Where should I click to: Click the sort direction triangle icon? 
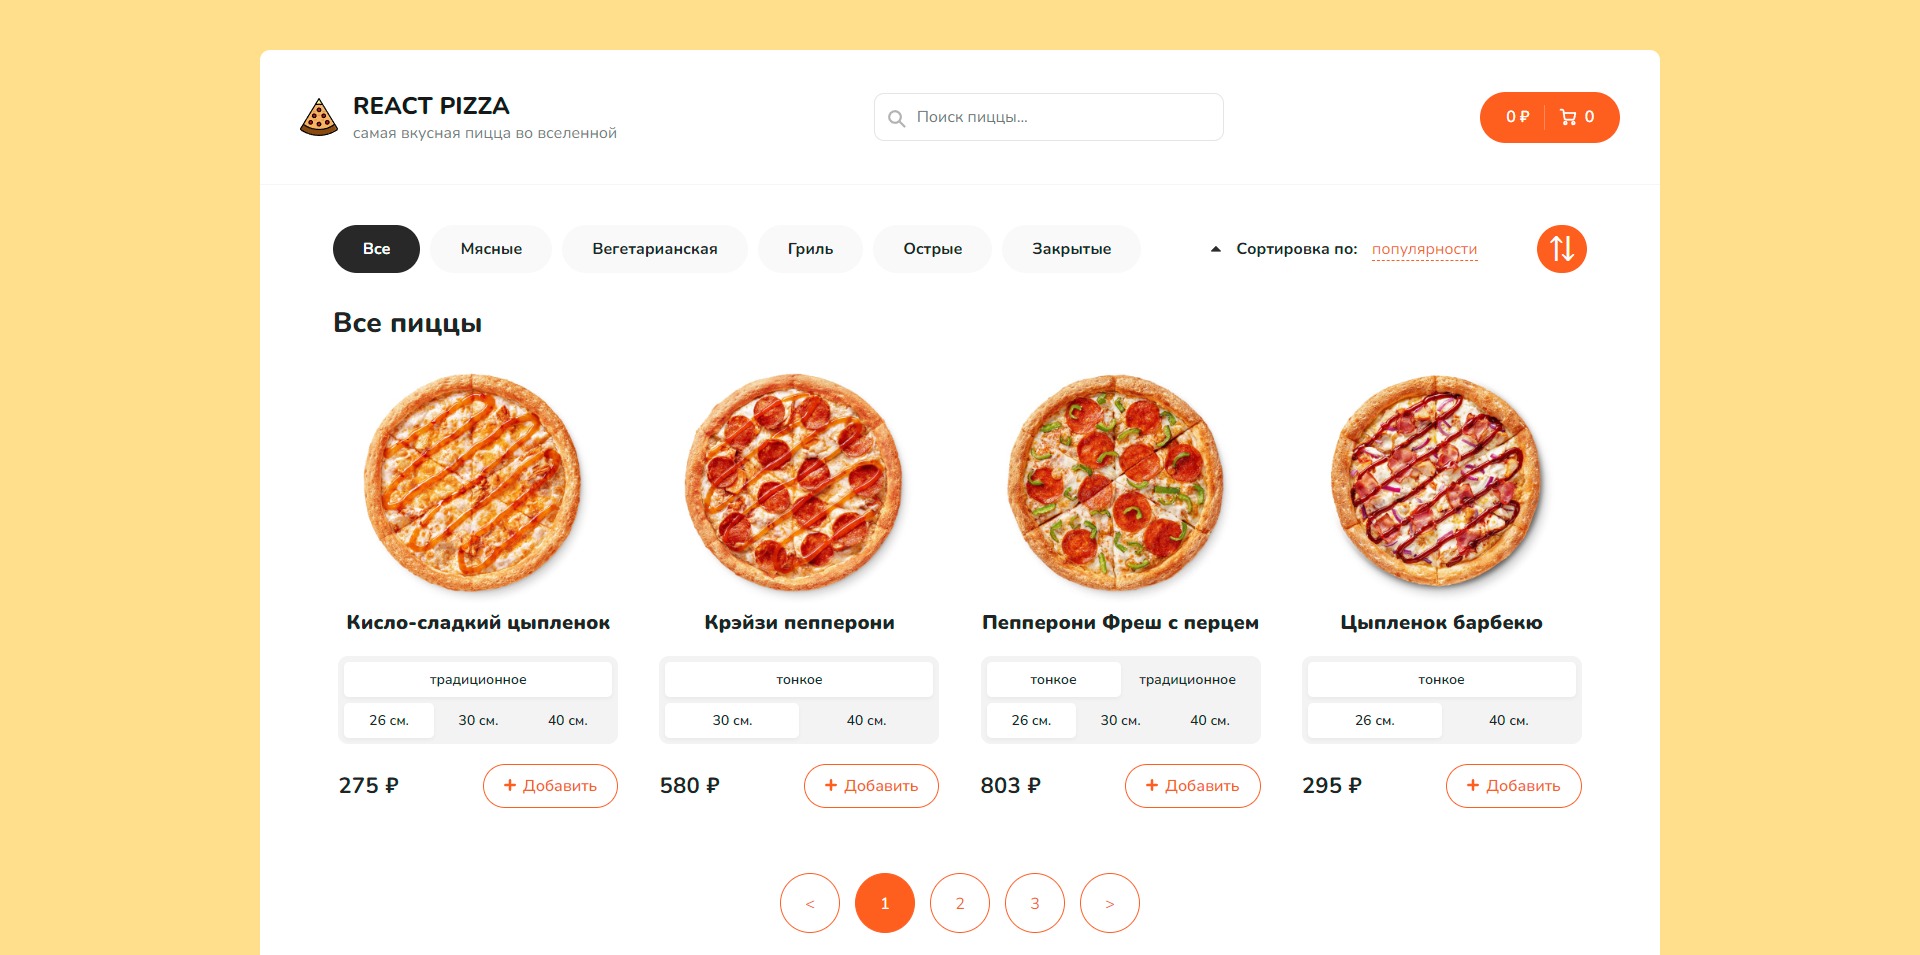click(x=1215, y=249)
